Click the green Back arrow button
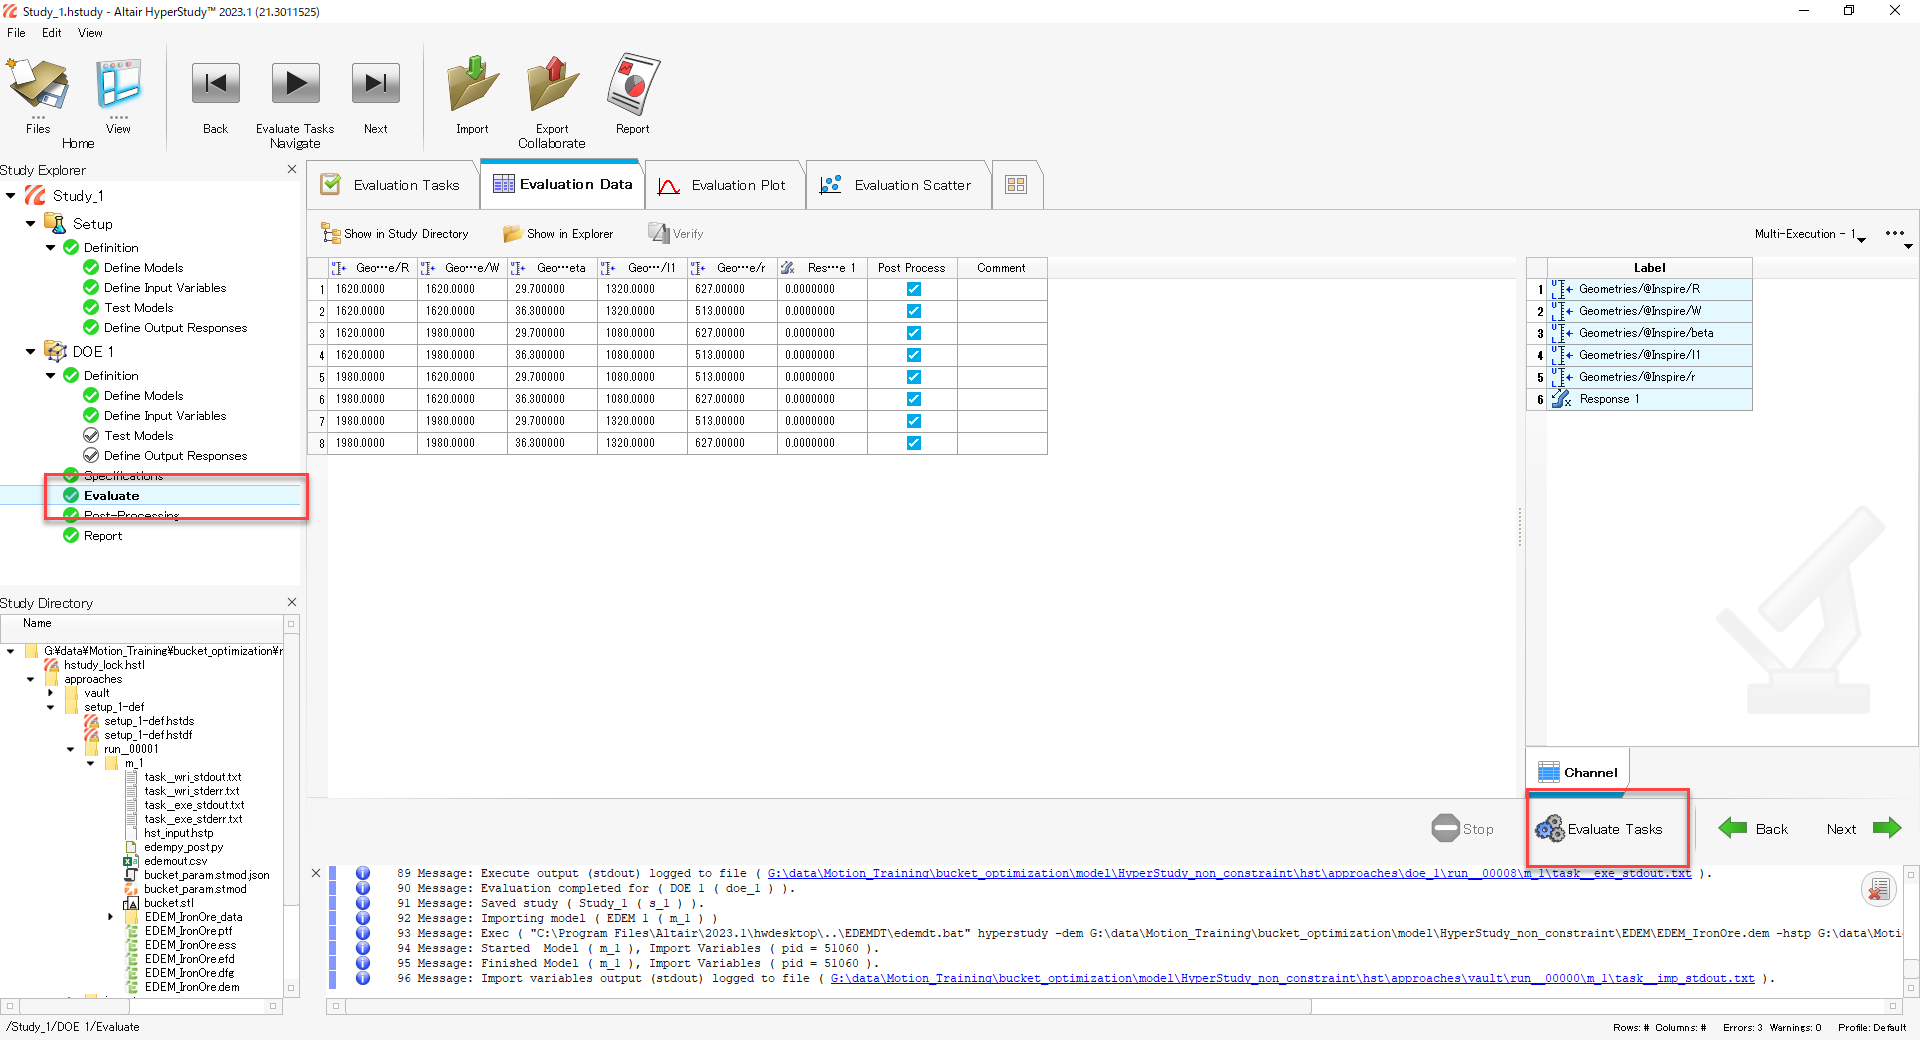 [1733, 828]
